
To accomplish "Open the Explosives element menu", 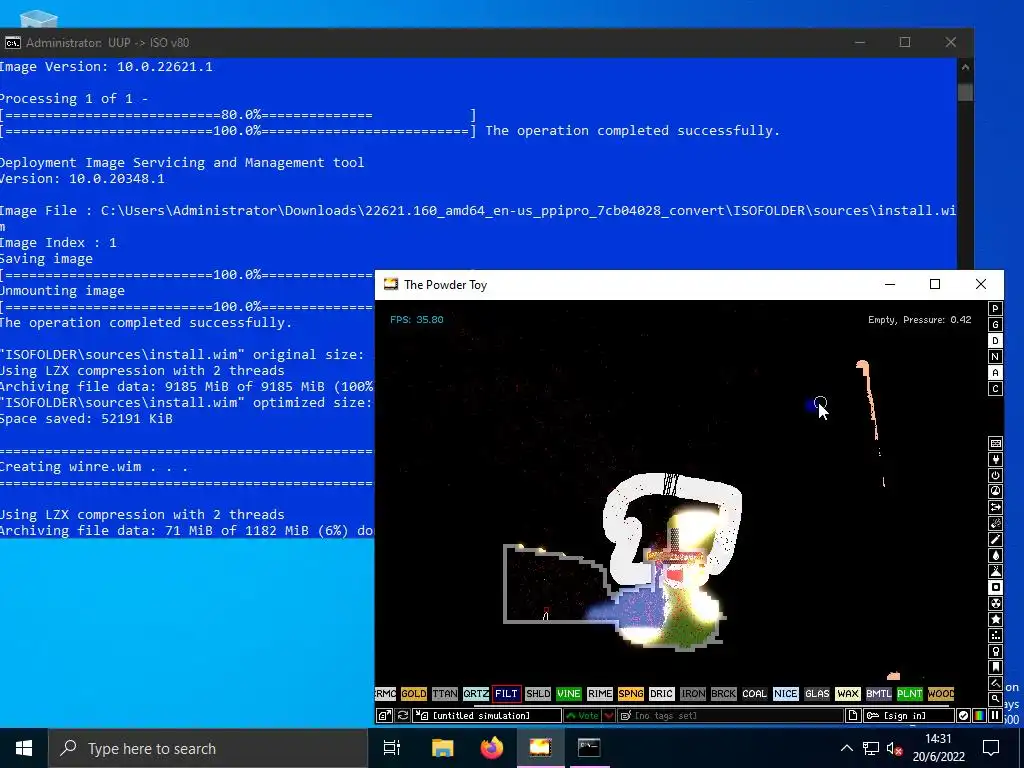I will [x=995, y=523].
